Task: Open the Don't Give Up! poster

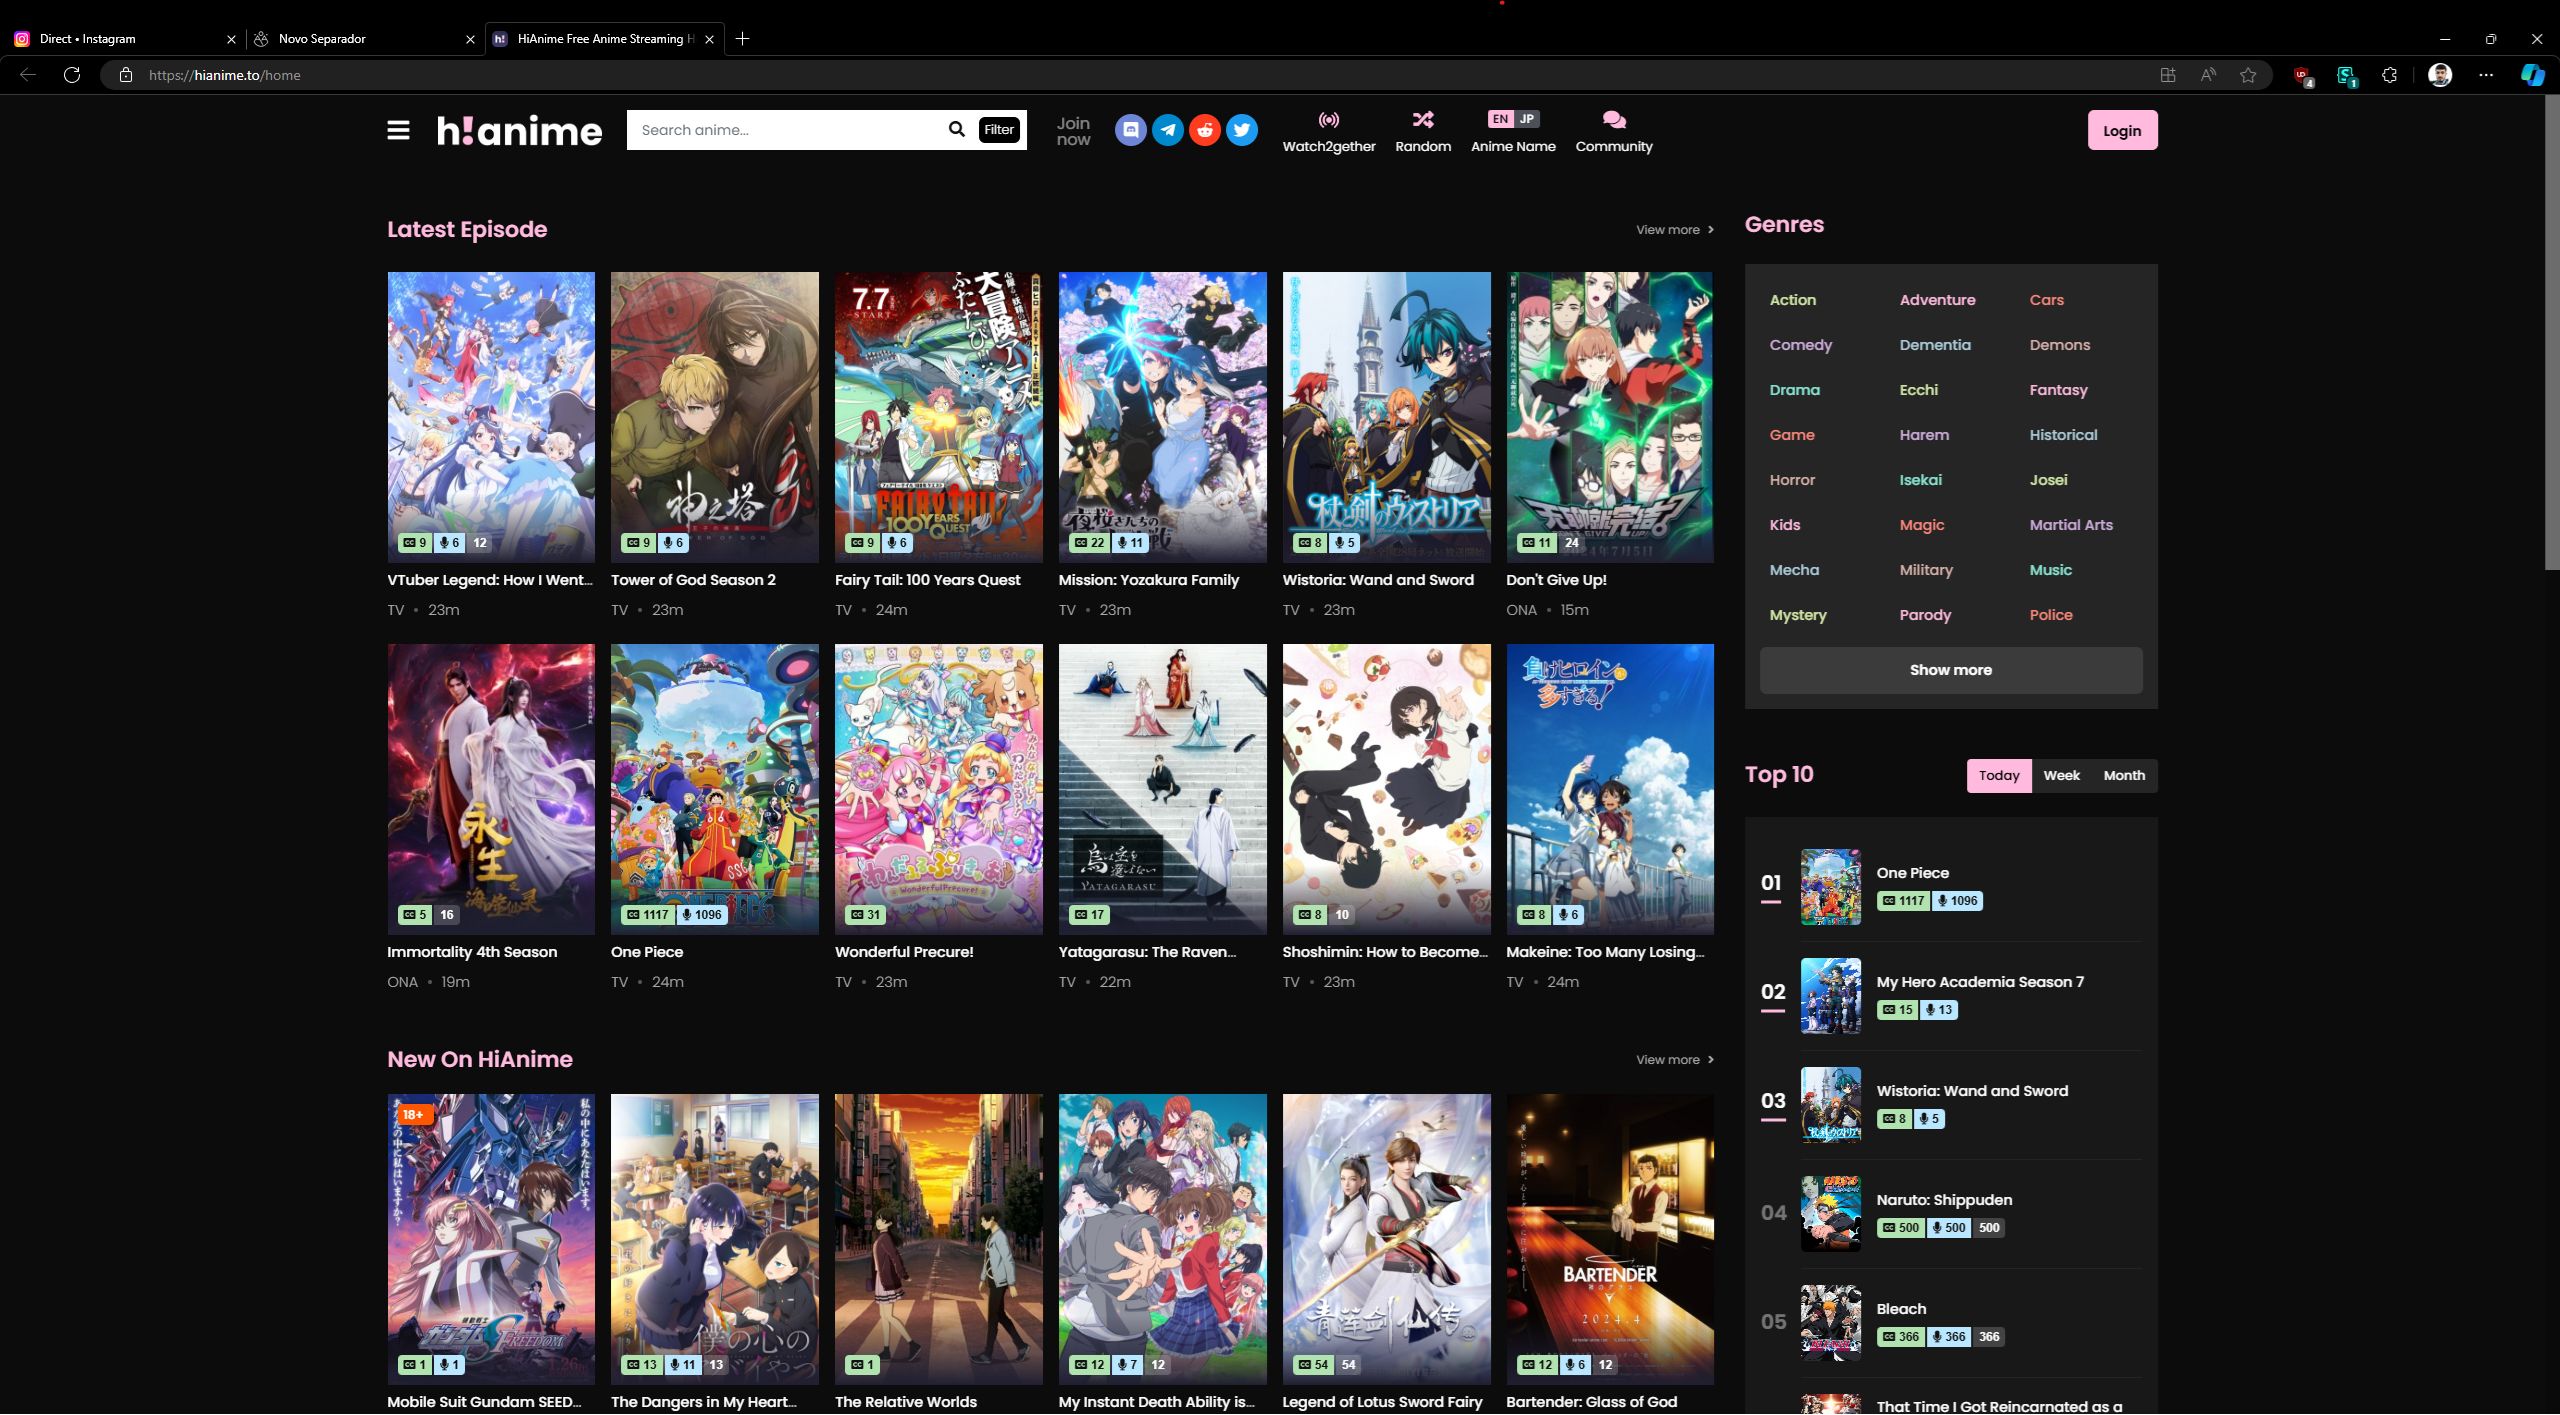Action: tap(1610, 417)
